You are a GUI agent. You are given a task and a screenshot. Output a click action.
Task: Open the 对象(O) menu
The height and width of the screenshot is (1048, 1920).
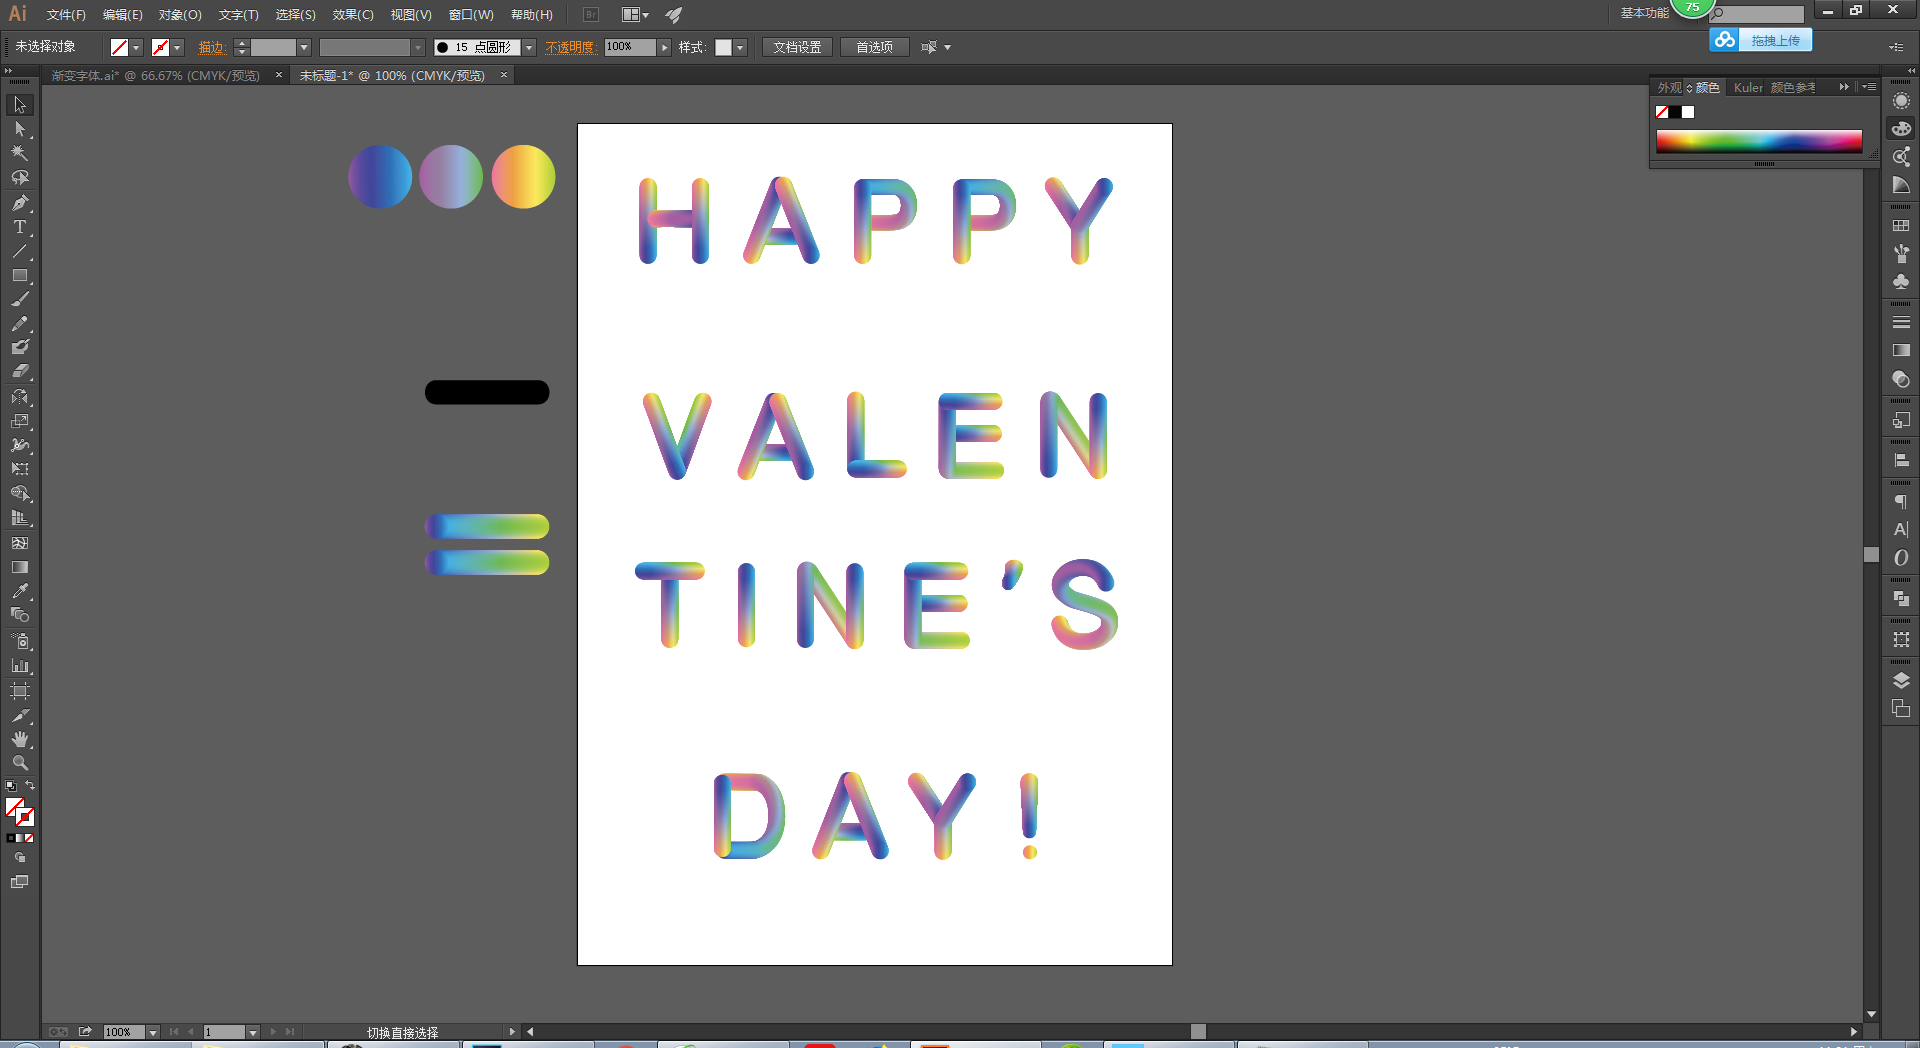[180, 15]
